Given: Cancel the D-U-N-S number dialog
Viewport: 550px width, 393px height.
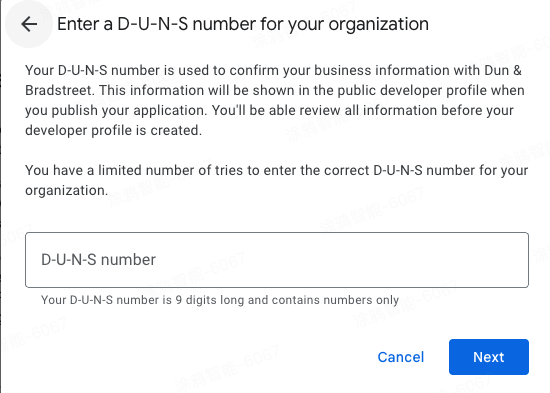Looking at the screenshot, I should (401, 357).
